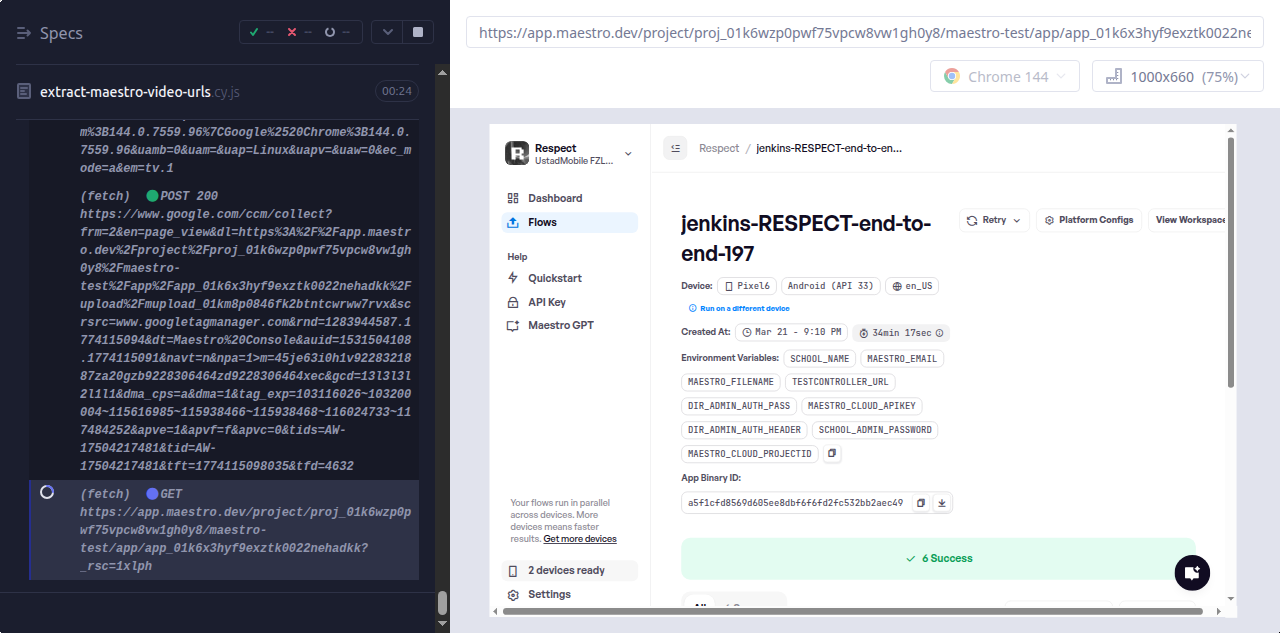This screenshot has height=633, width=1280.
Task: Open the API Key page
Action: (547, 302)
